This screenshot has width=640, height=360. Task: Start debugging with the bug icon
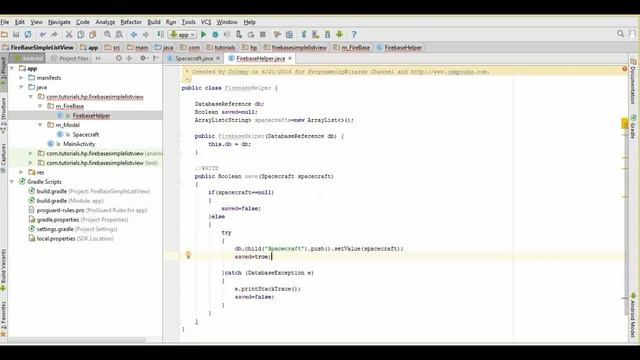point(216,35)
